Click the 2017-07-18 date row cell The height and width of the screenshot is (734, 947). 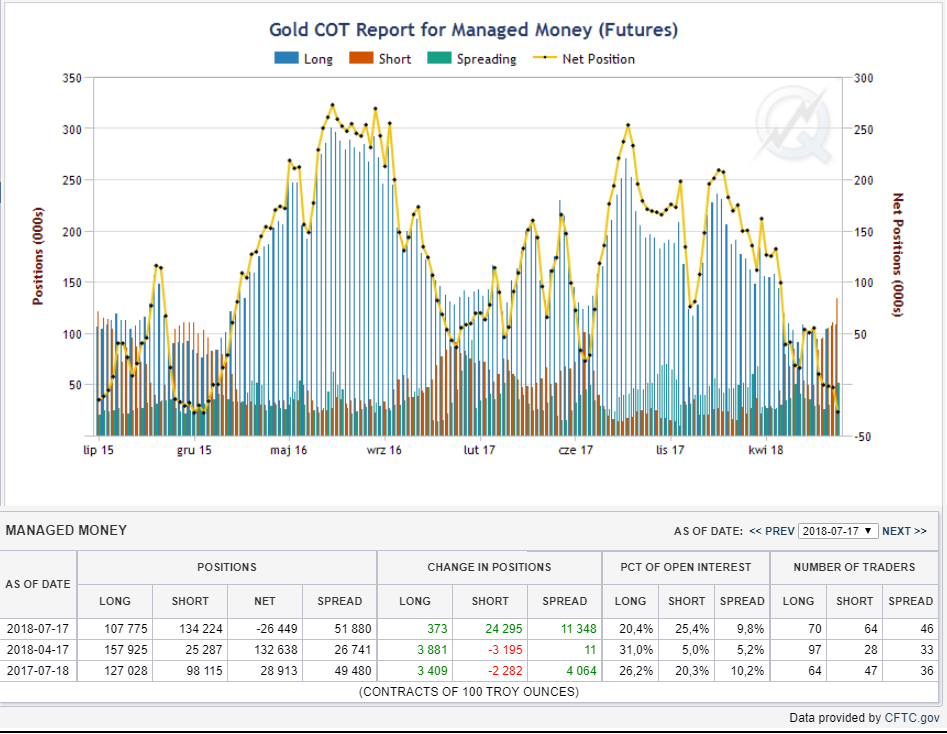(x=38, y=671)
